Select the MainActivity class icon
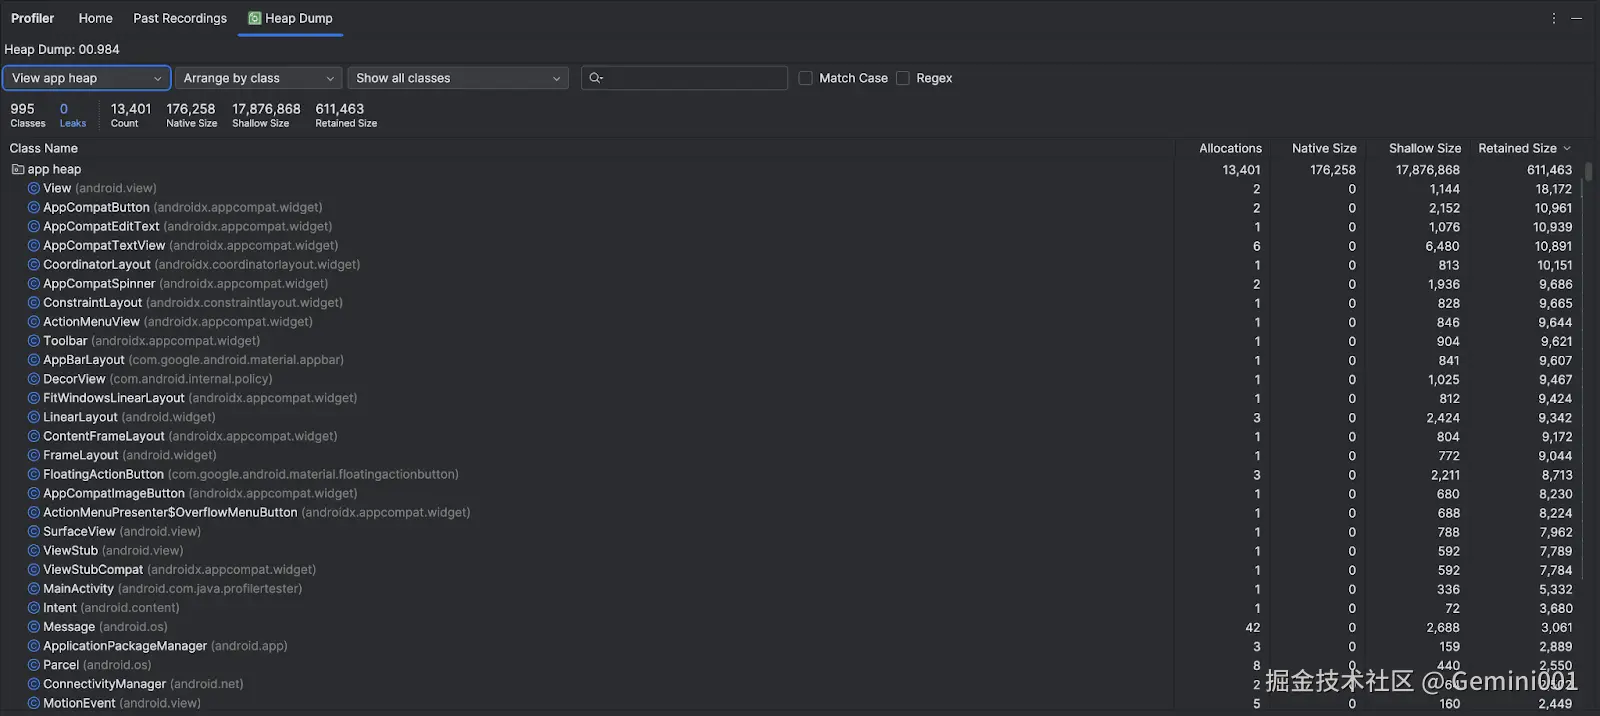Image resolution: width=1600 pixels, height=716 pixels. pyautogui.click(x=34, y=589)
